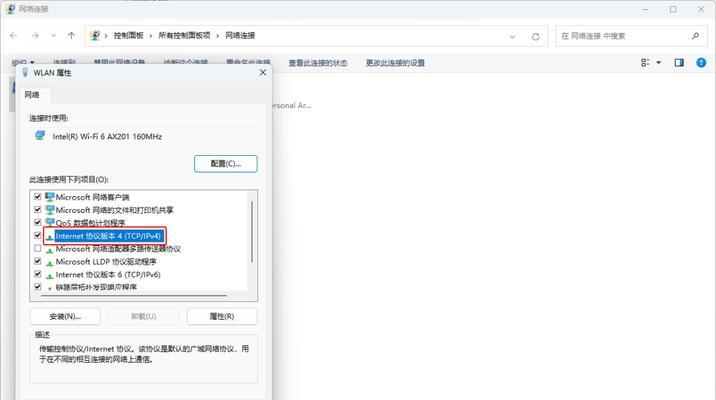
Task: Click the 网络连接 window title icon
Action: [10, 9]
